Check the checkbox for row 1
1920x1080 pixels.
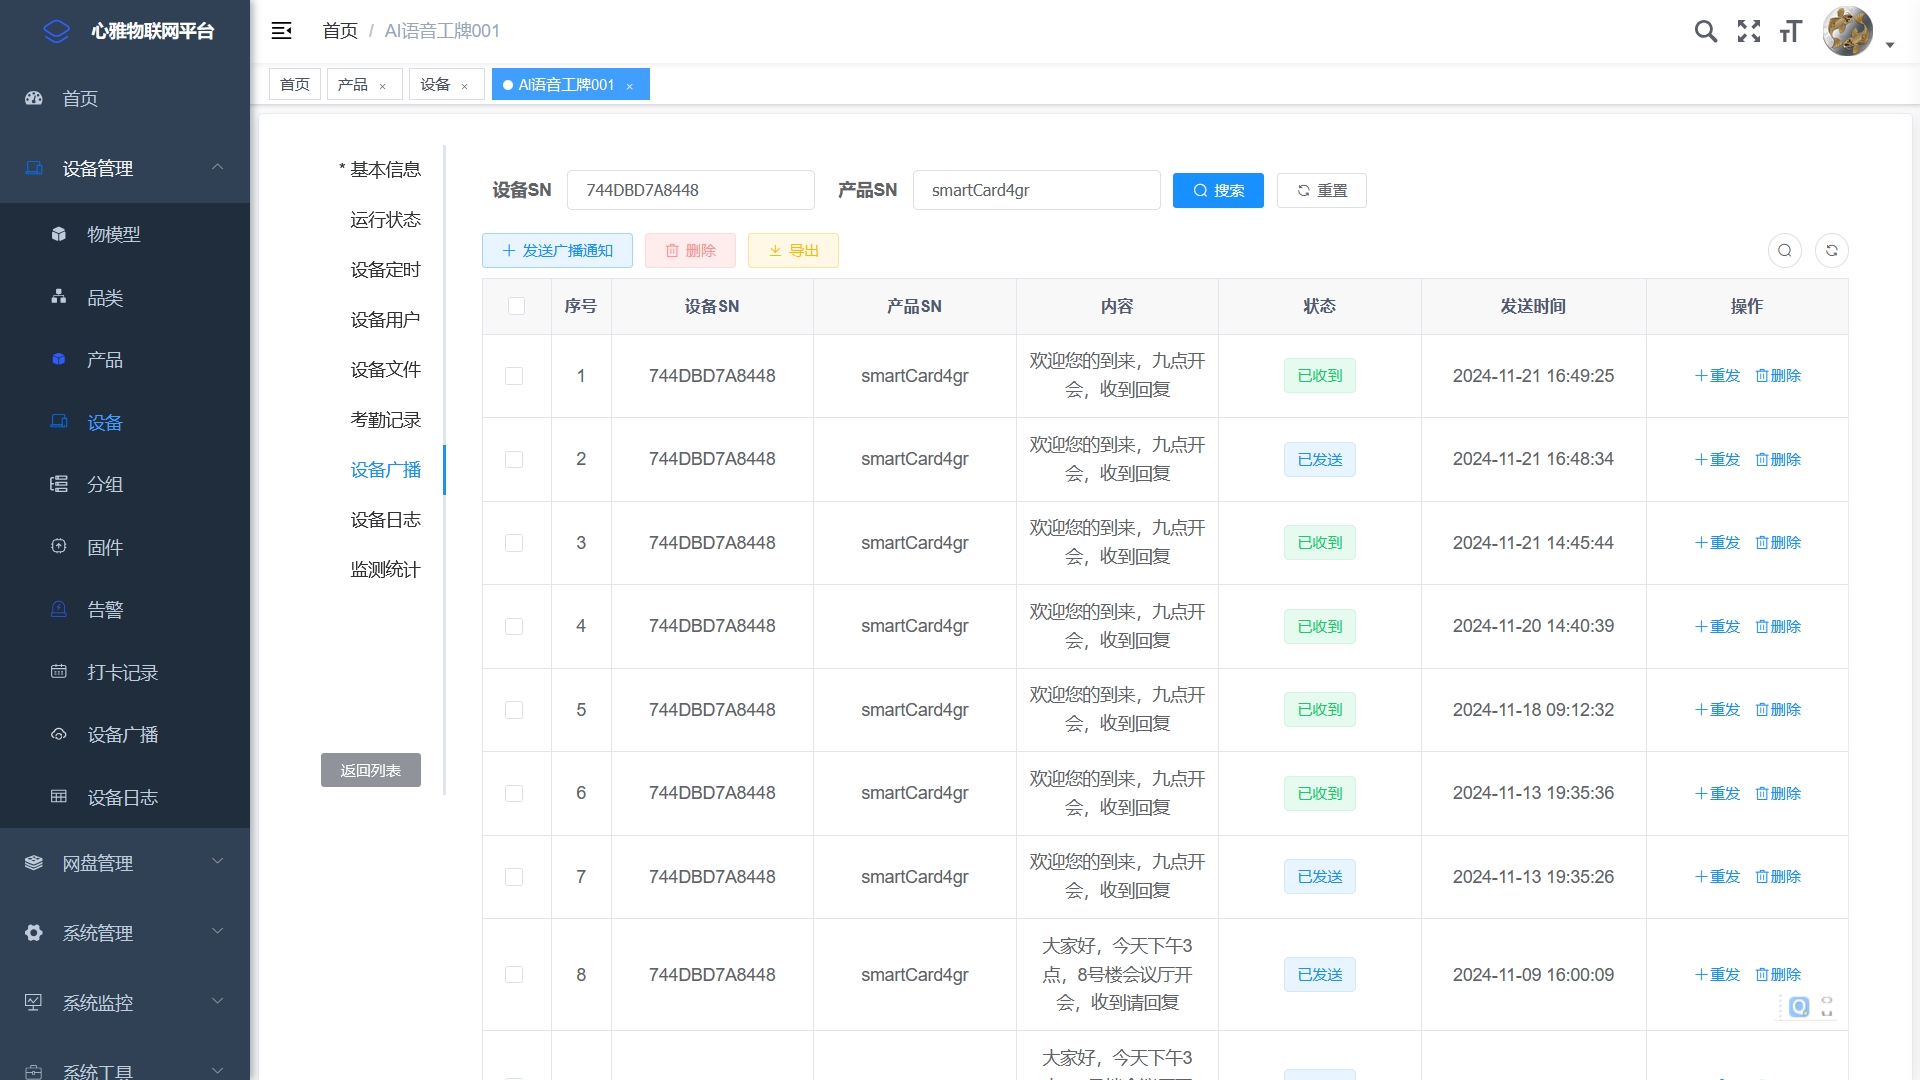coord(514,376)
